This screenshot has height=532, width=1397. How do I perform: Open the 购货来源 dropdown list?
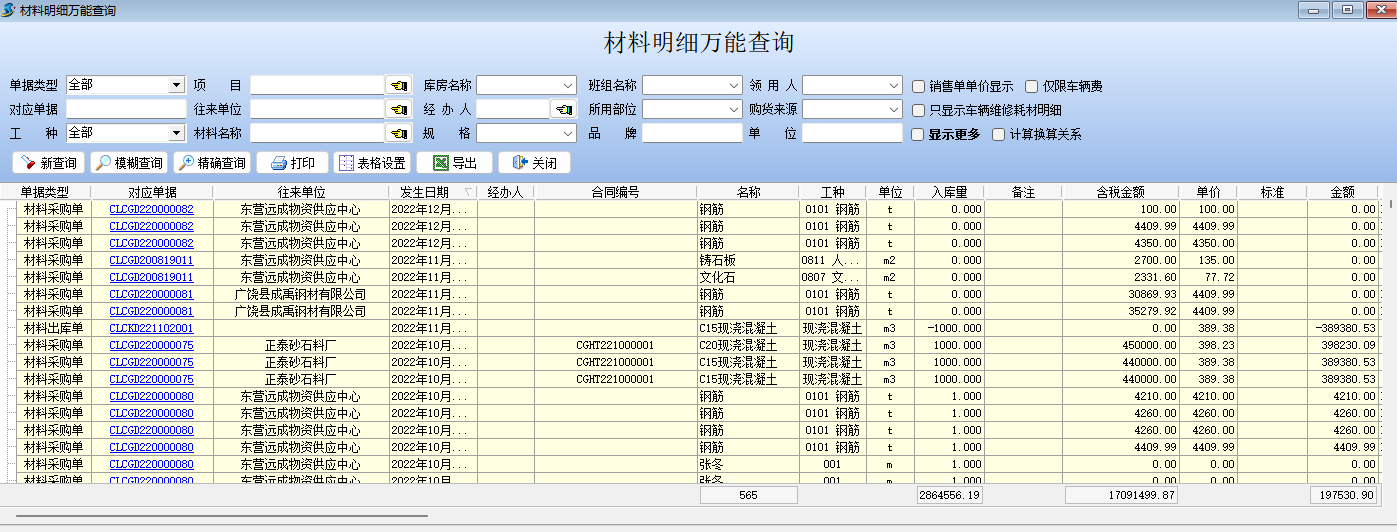coord(894,110)
